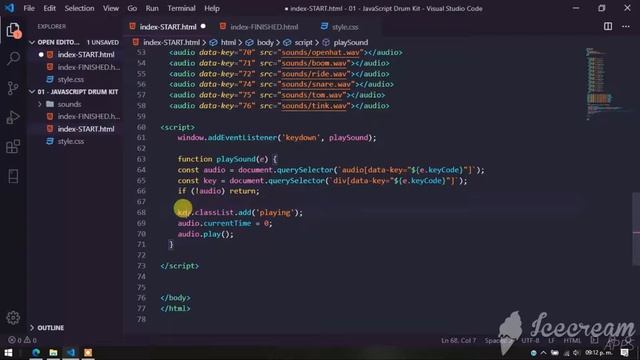Click the VS Code taskbar icon
Viewport: 640px width, 360px height.
click(x=71, y=352)
